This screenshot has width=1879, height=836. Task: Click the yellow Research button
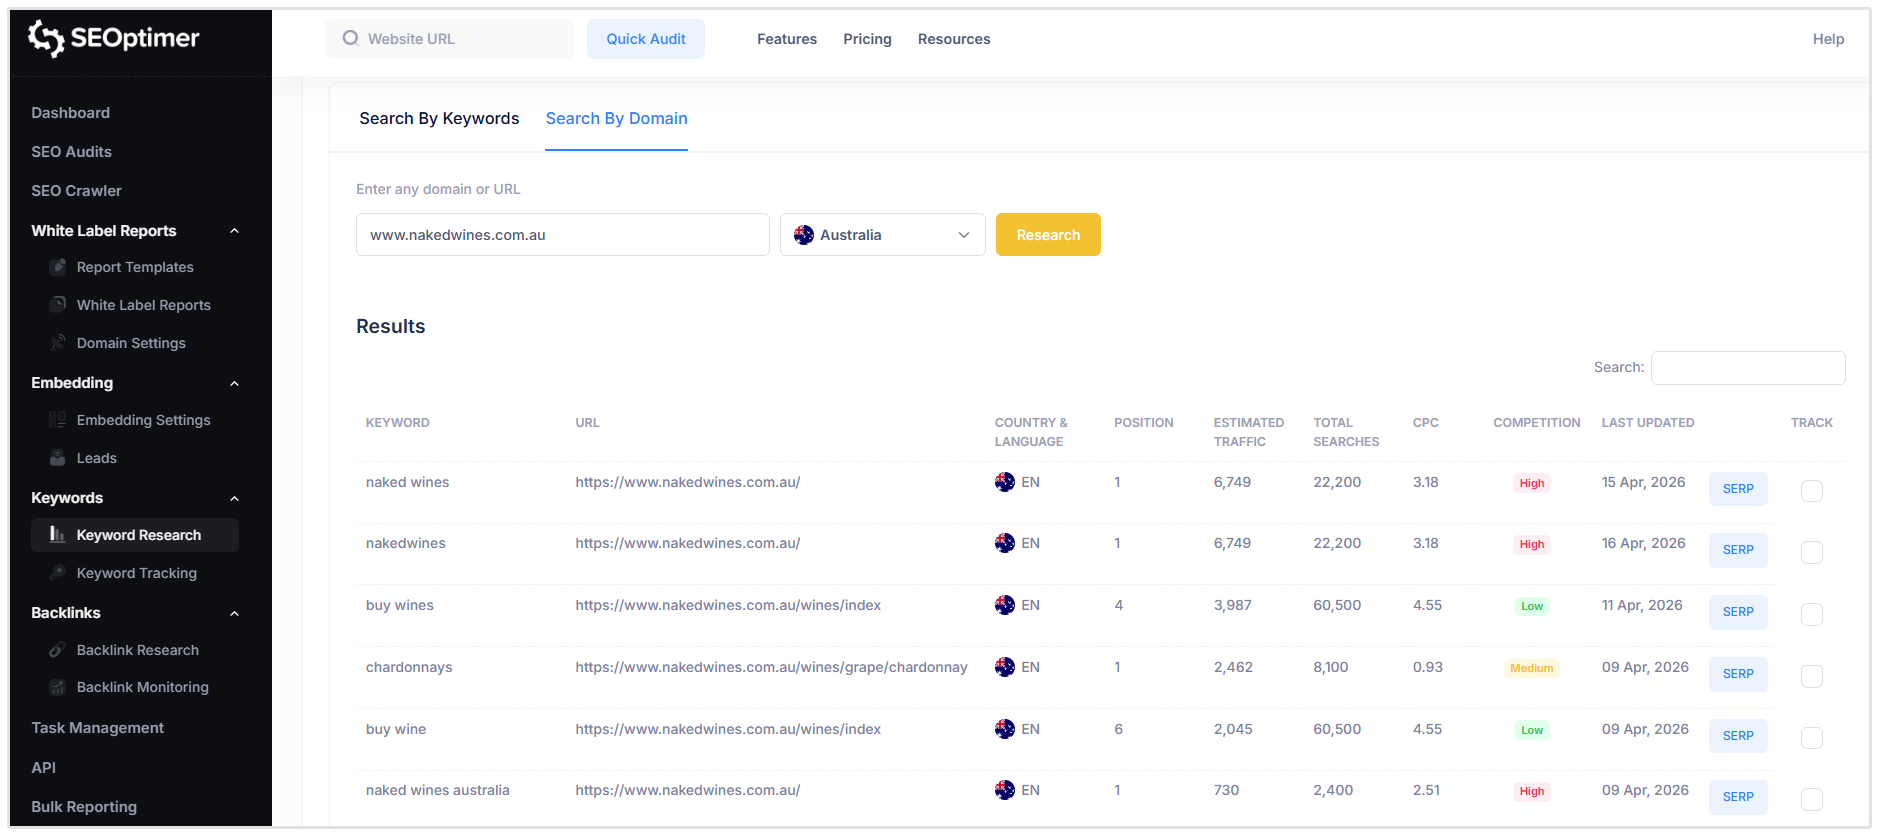coord(1048,235)
